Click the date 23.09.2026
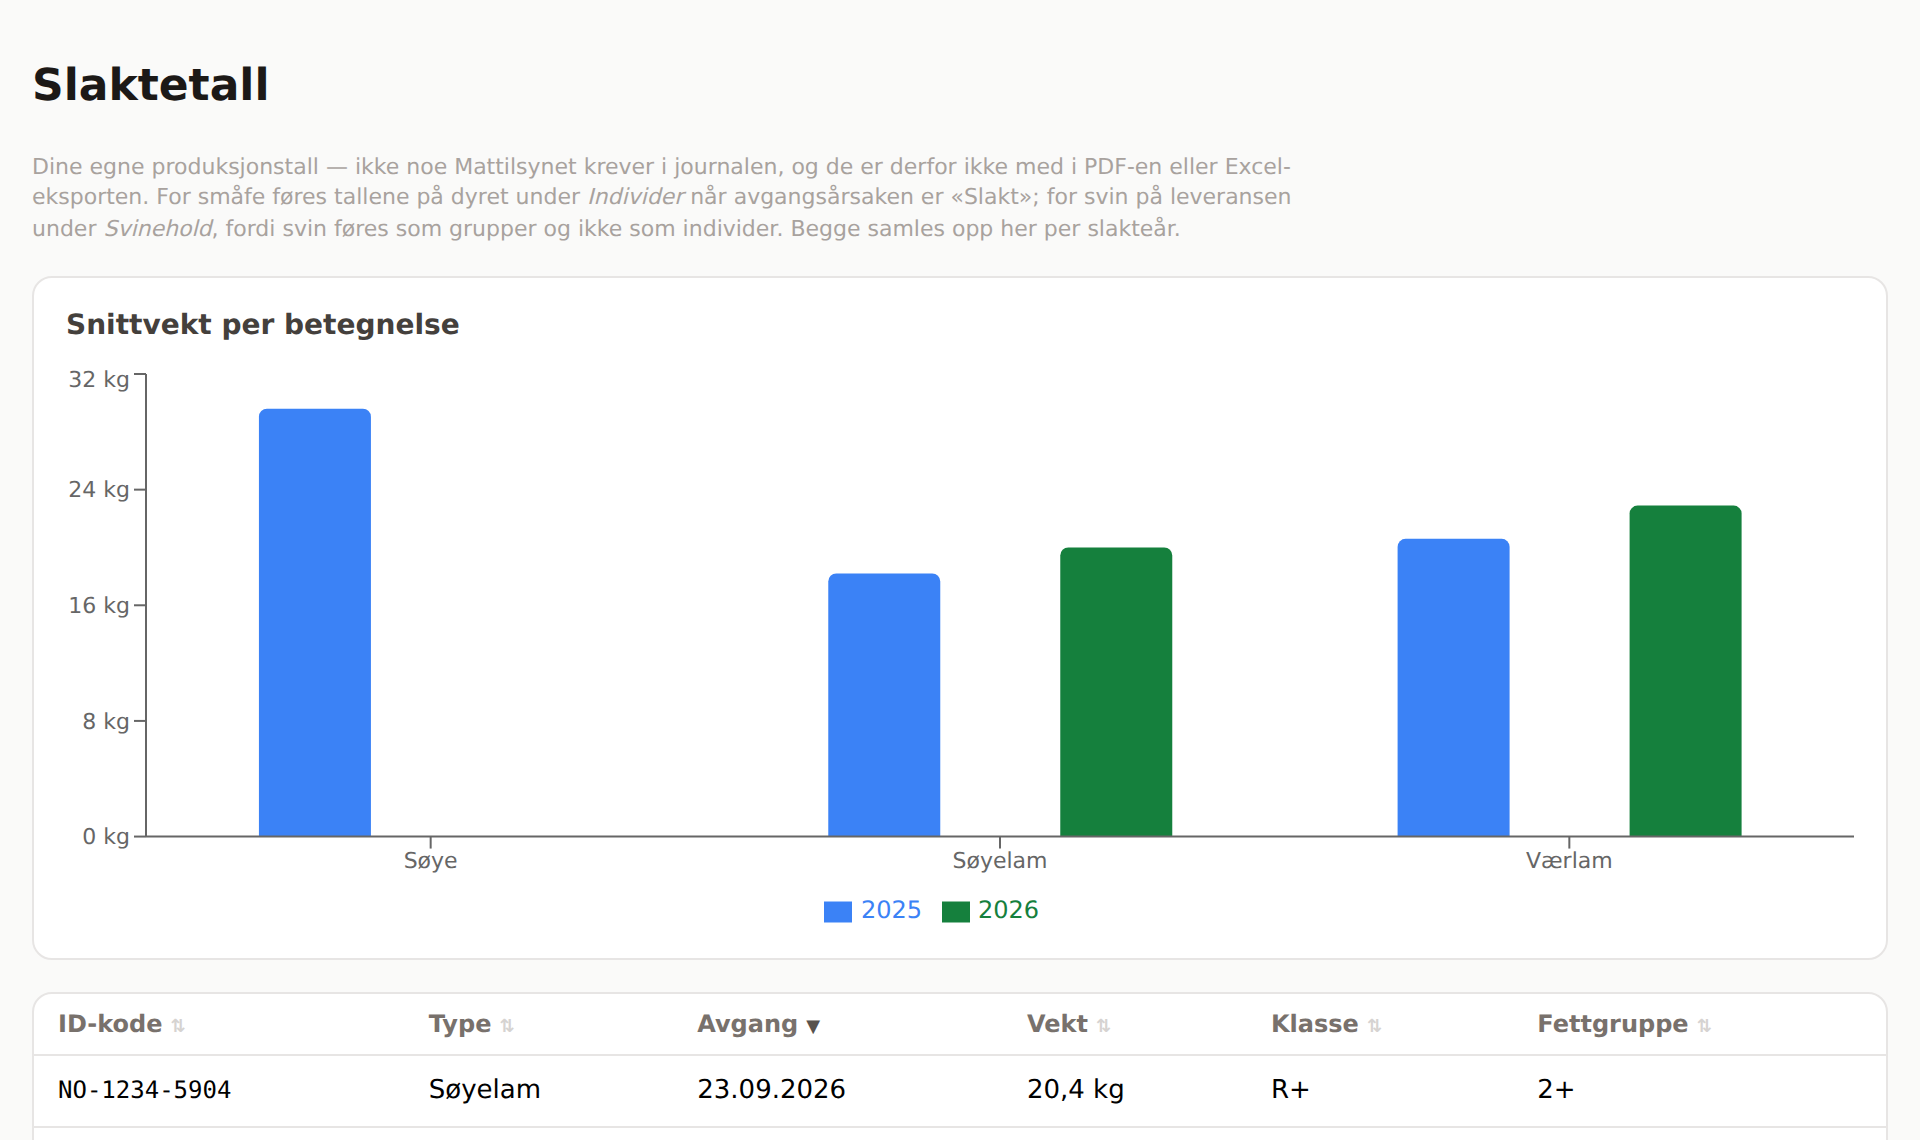The height and width of the screenshot is (1140, 1920). pos(771,1089)
